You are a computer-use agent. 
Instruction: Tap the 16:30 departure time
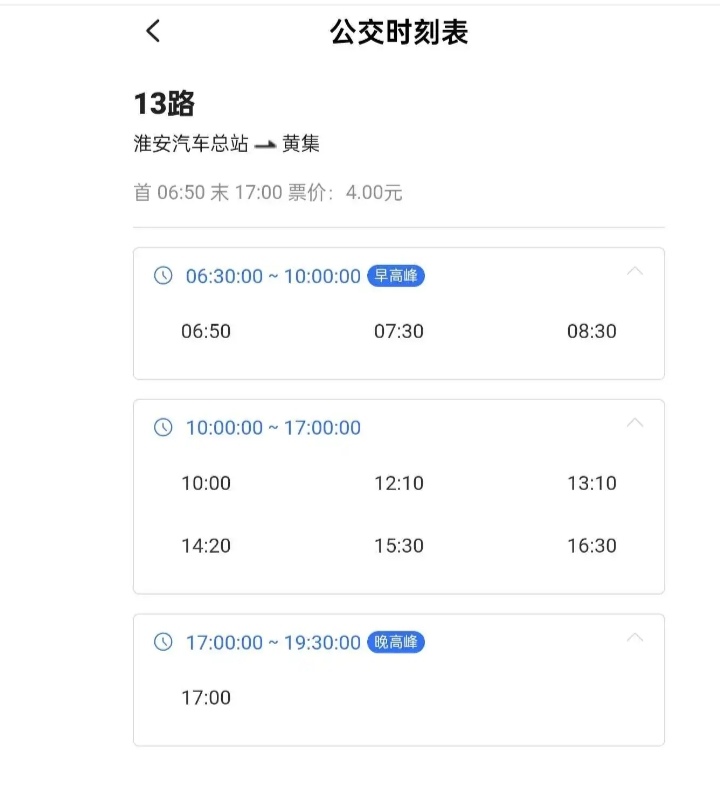coord(592,546)
